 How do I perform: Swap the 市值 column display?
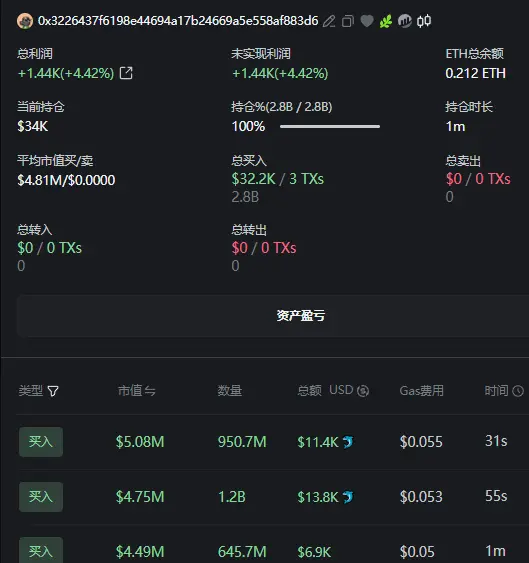[150, 391]
